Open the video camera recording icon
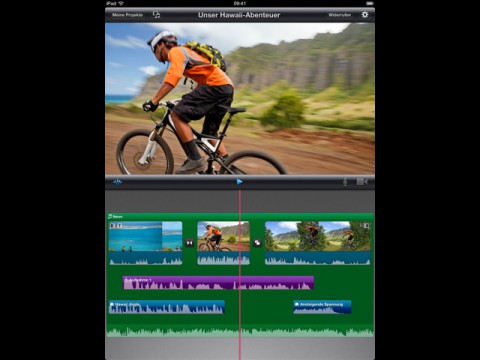 (x=362, y=182)
